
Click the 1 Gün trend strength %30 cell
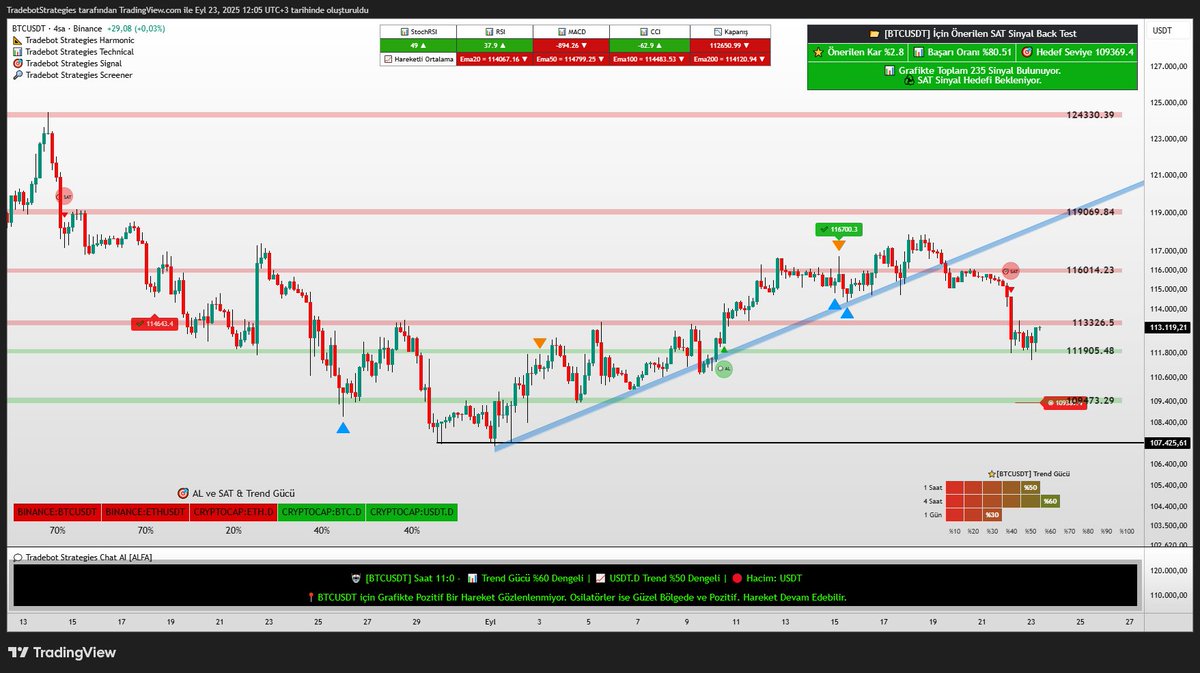coord(992,515)
